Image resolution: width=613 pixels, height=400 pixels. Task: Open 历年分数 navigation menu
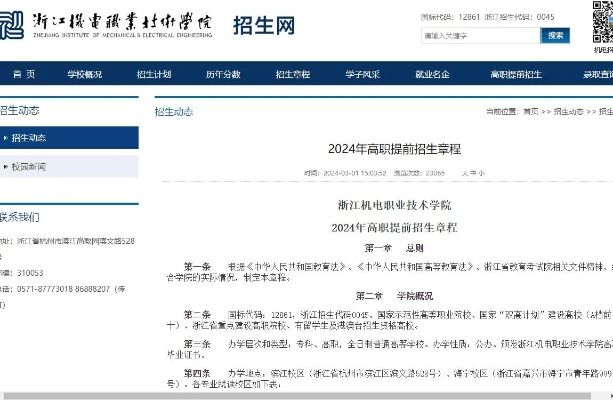[x=223, y=75]
